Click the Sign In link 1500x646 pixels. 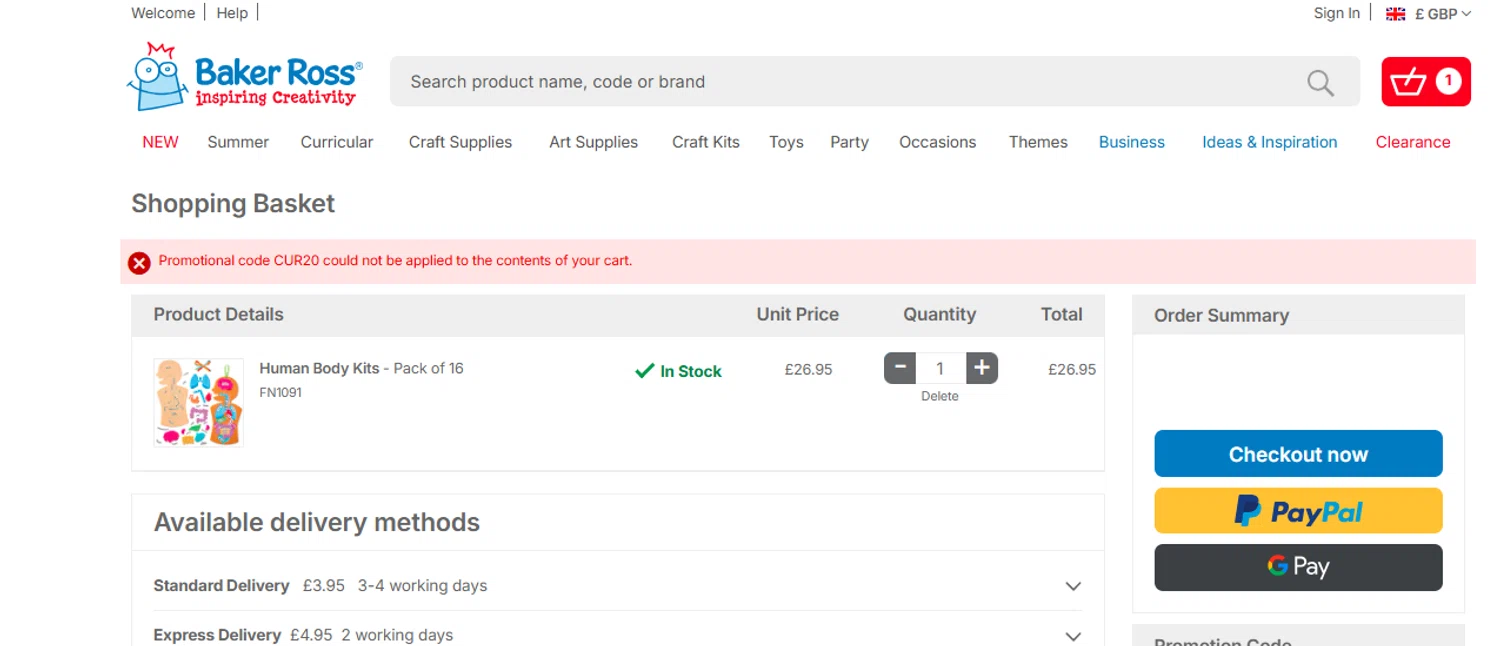[1336, 13]
